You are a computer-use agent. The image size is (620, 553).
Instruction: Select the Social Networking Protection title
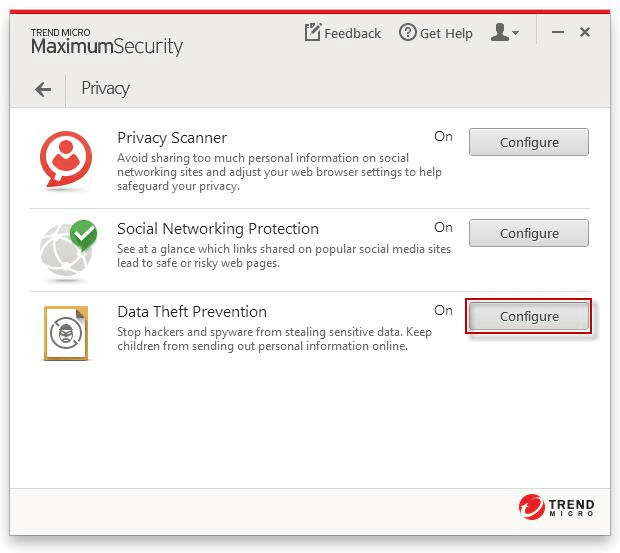pyautogui.click(x=218, y=229)
